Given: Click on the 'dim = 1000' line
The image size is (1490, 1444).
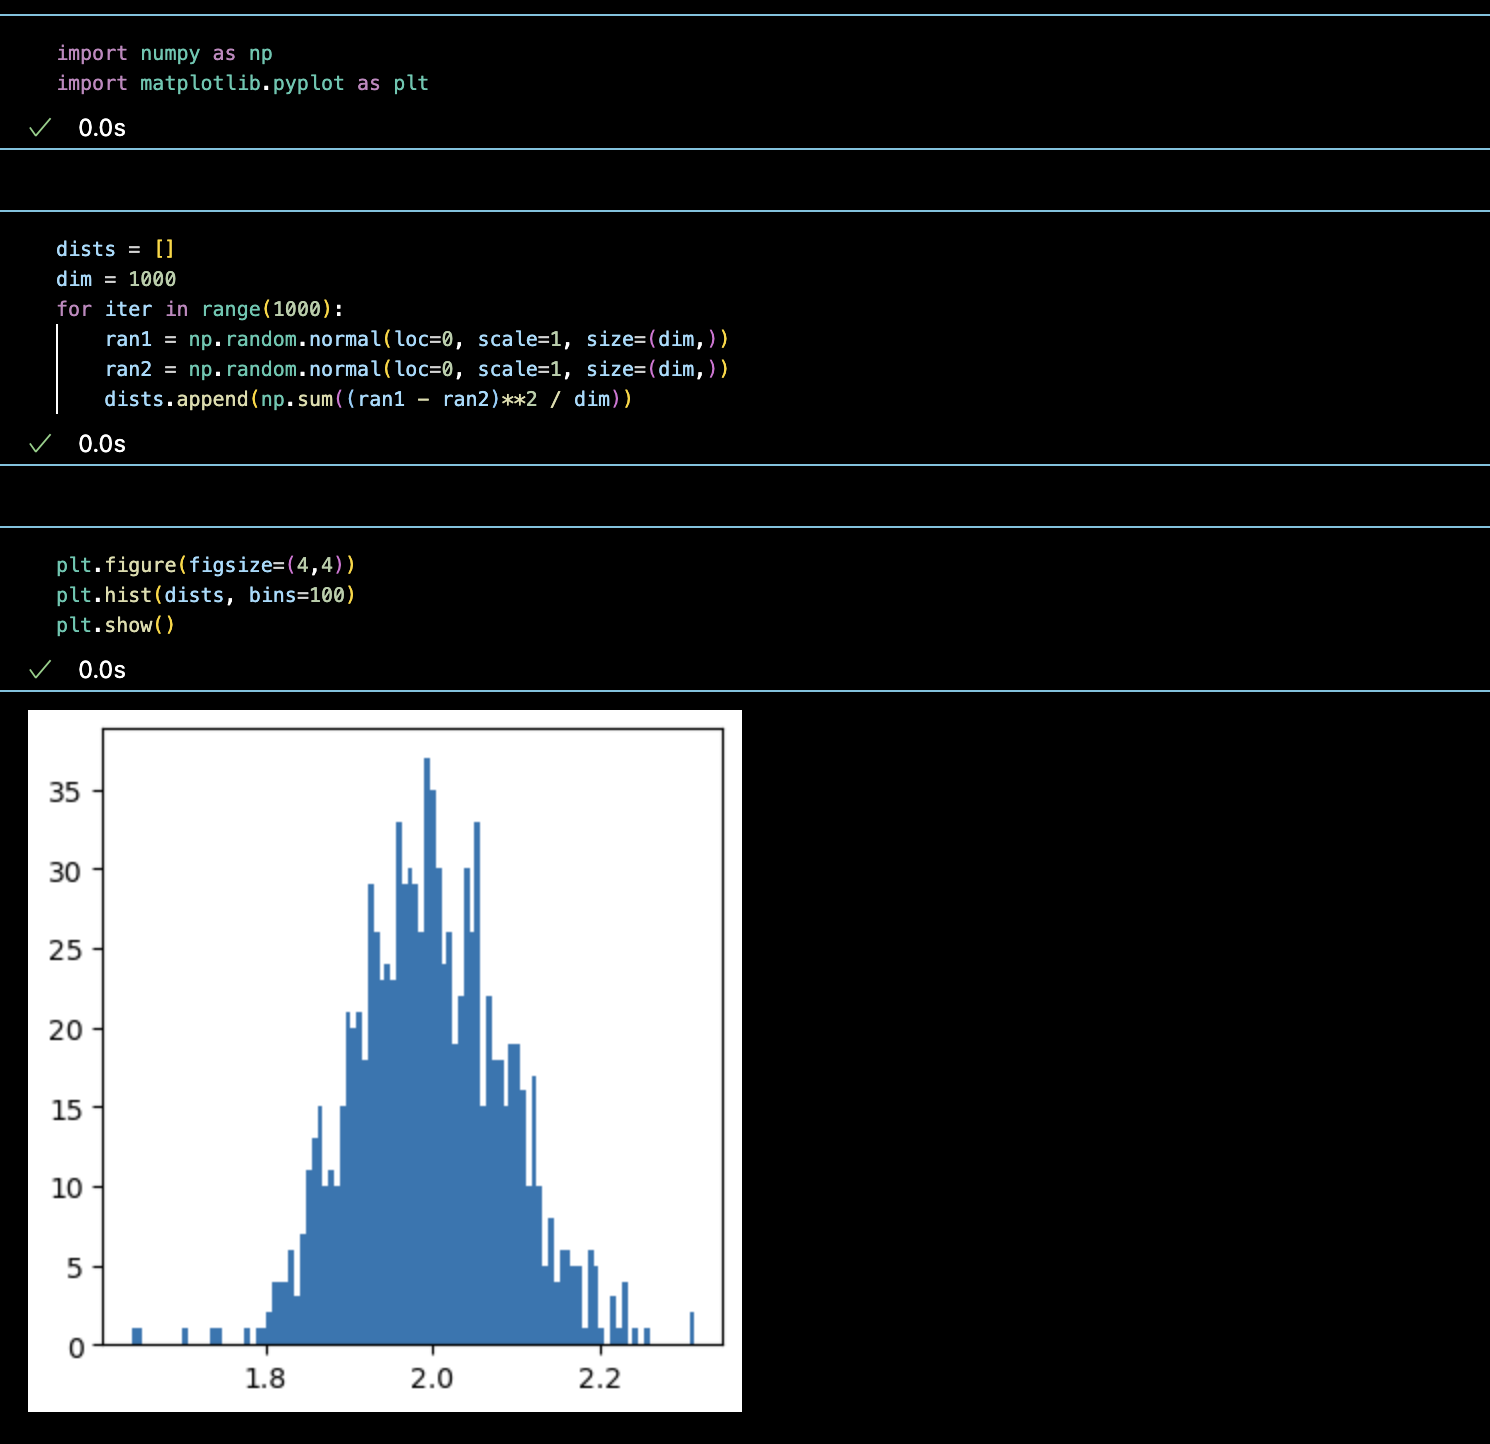Looking at the screenshot, I should tap(116, 279).
